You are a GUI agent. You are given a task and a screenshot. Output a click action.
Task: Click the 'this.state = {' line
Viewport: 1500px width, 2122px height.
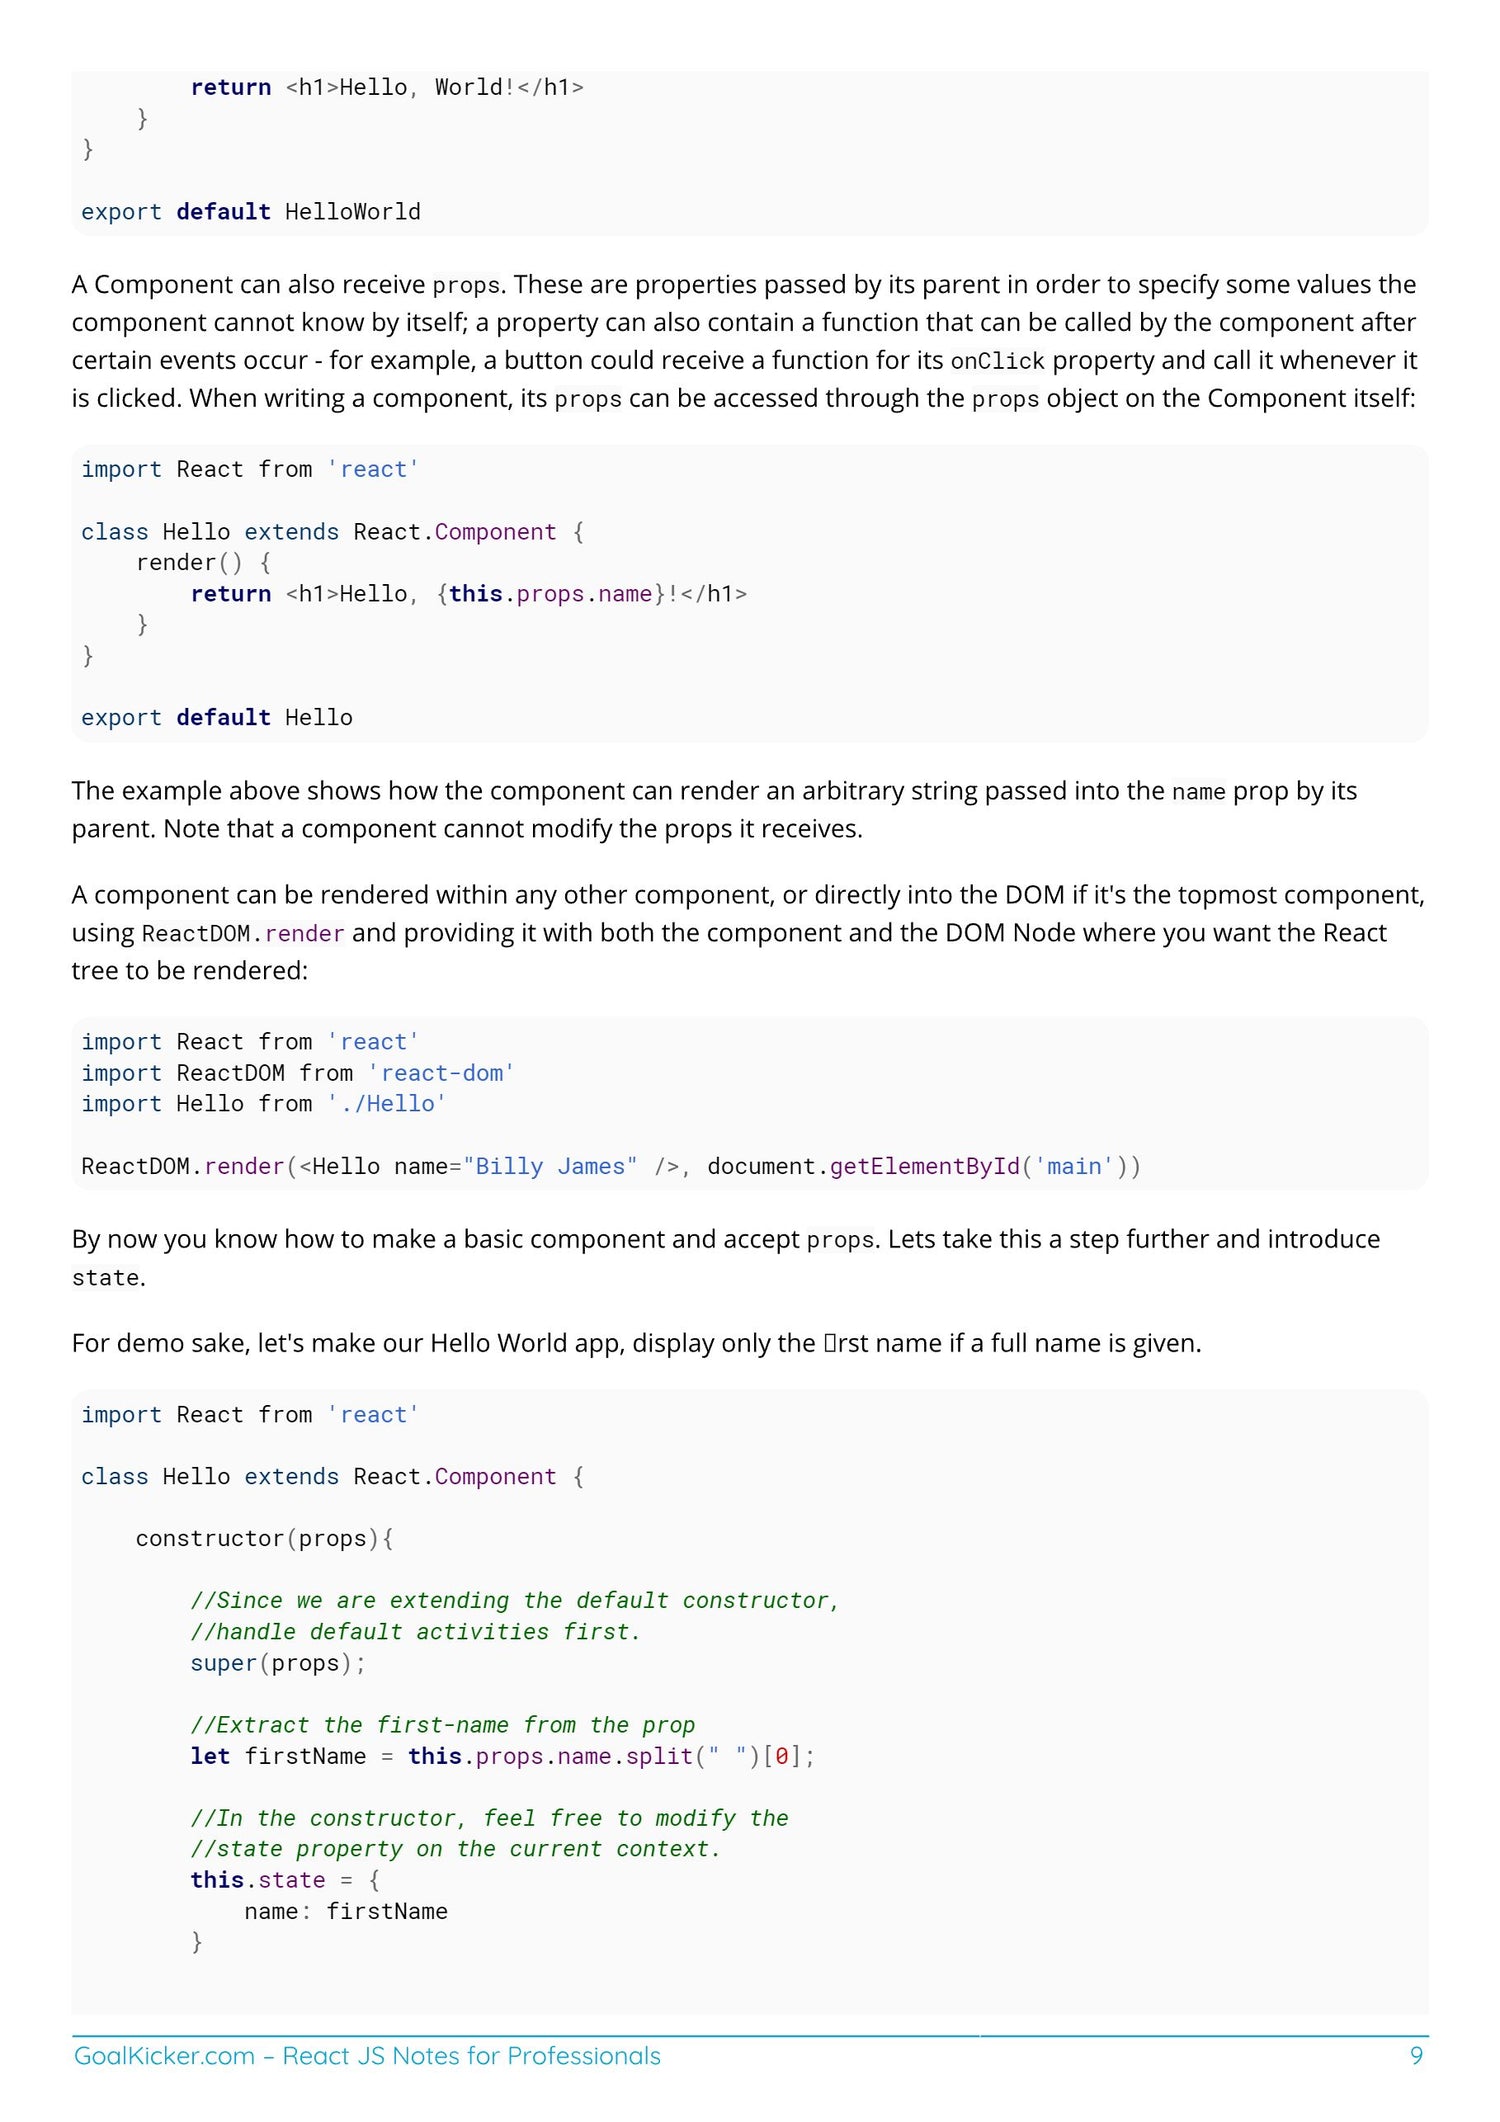click(x=285, y=1880)
